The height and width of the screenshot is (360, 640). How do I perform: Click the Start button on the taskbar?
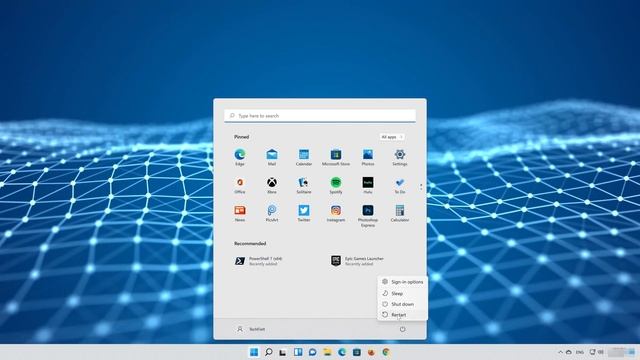click(x=254, y=352)
